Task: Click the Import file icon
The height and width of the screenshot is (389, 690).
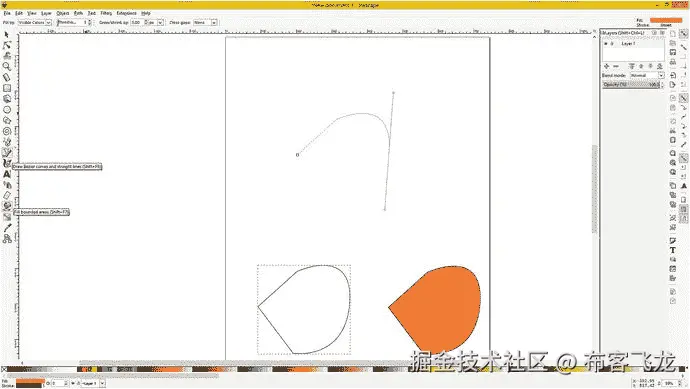Action: point(673,75)
